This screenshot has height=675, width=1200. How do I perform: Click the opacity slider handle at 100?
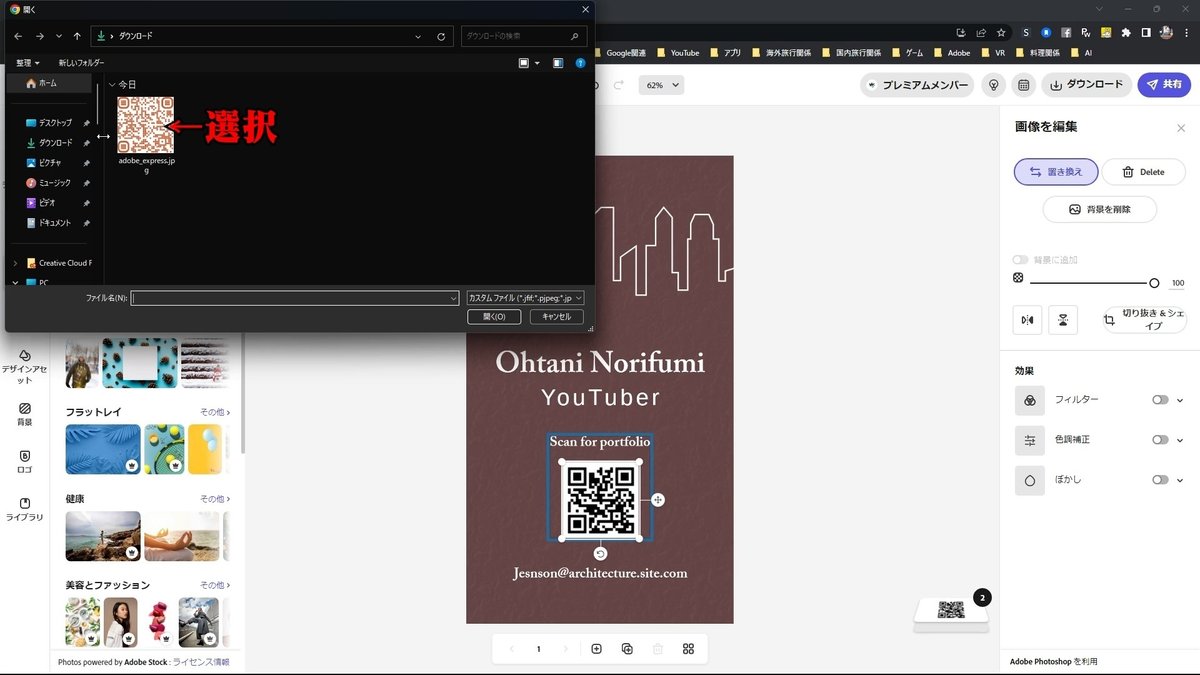(1154, 283)
